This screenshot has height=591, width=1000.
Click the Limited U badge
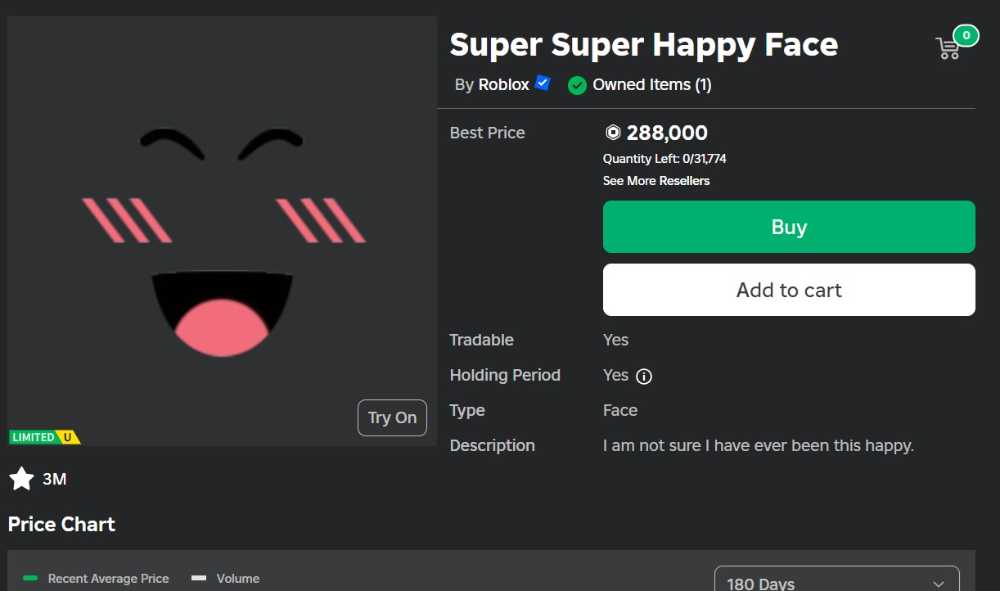44,437
